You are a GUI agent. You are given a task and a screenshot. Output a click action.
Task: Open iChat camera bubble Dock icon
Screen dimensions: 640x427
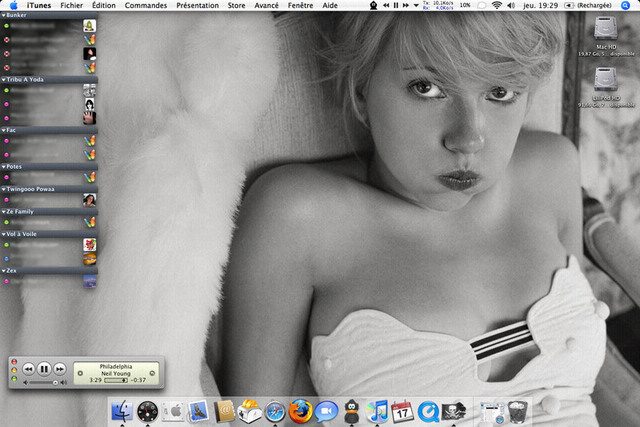click(x=326, y=411)
